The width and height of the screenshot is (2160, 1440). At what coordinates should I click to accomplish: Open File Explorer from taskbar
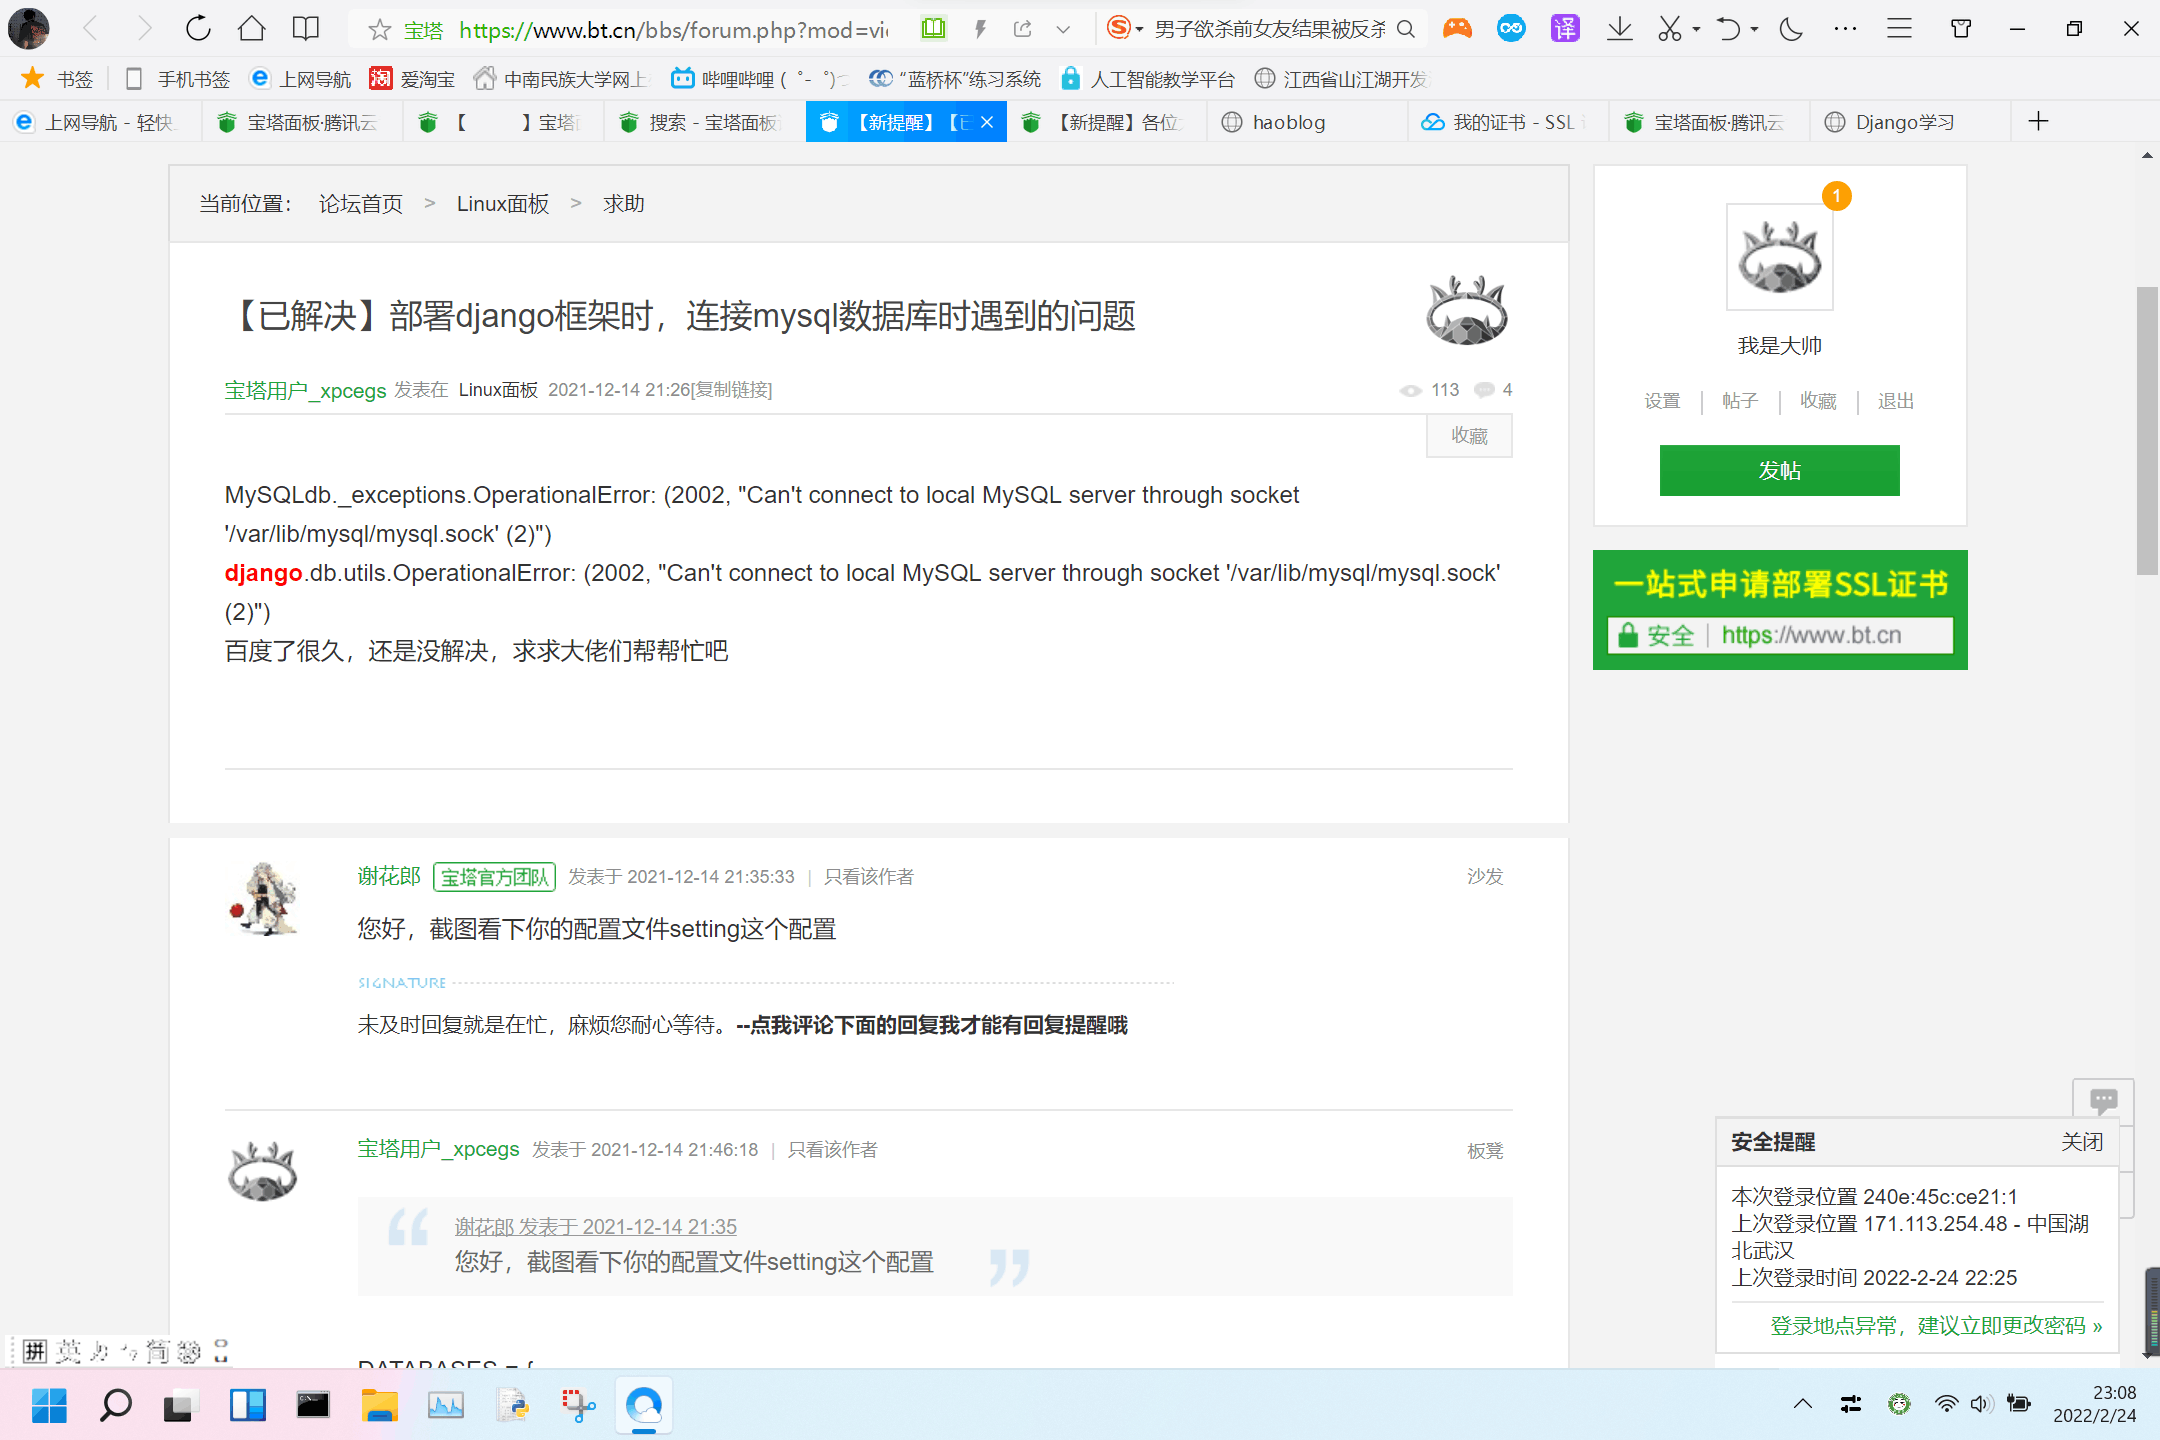(379, 1406)
